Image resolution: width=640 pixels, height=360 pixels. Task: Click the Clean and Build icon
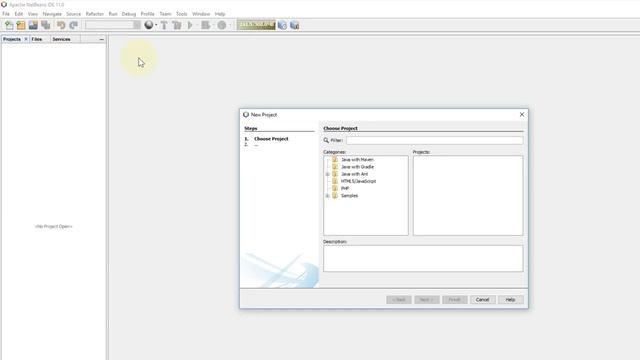[x=177, y=25]
